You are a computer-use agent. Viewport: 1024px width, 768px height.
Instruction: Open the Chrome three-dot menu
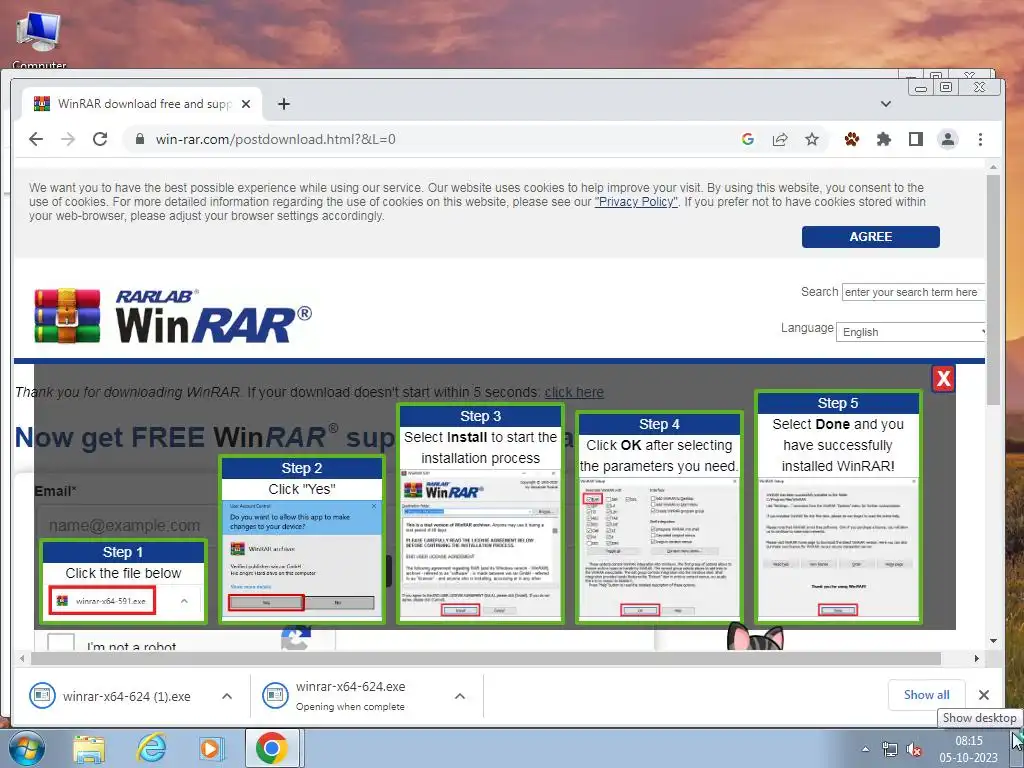[980, 139]
